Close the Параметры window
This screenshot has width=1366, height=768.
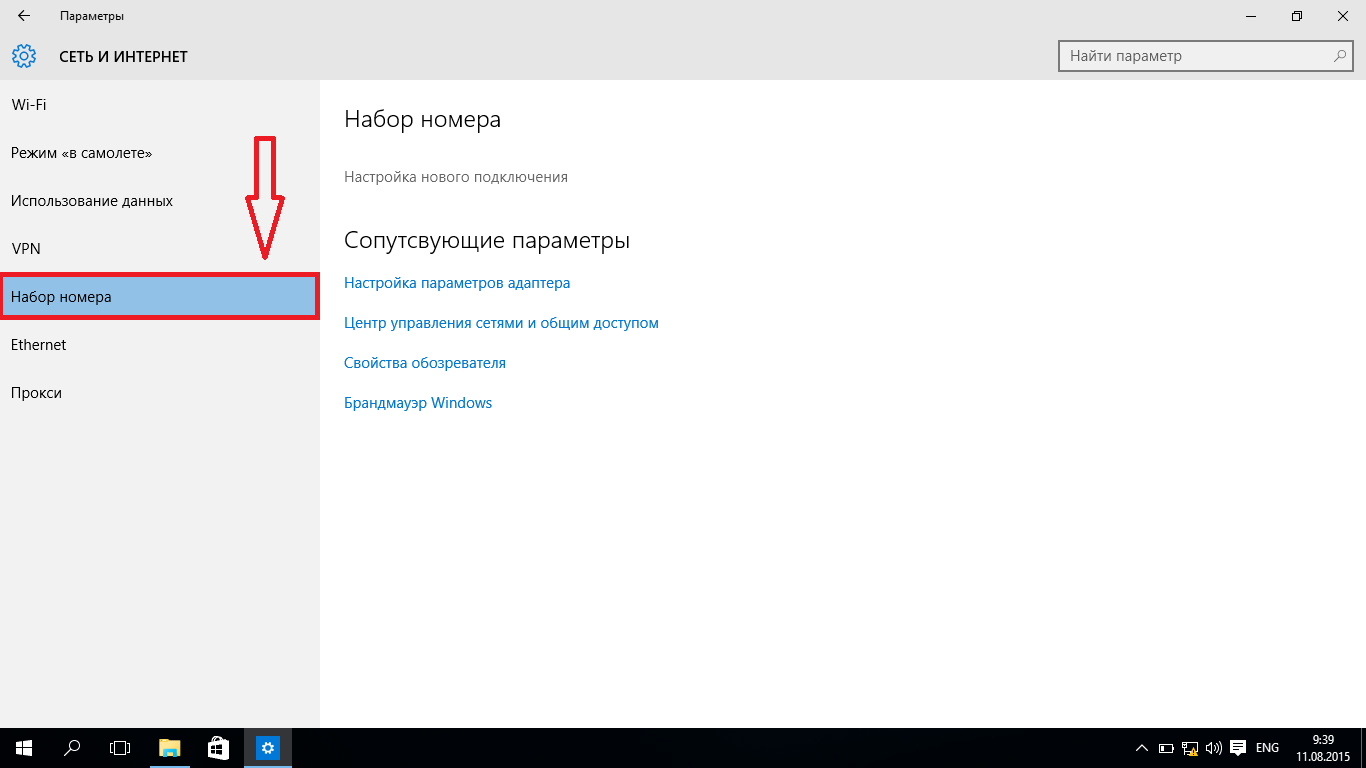(1343, 16)
